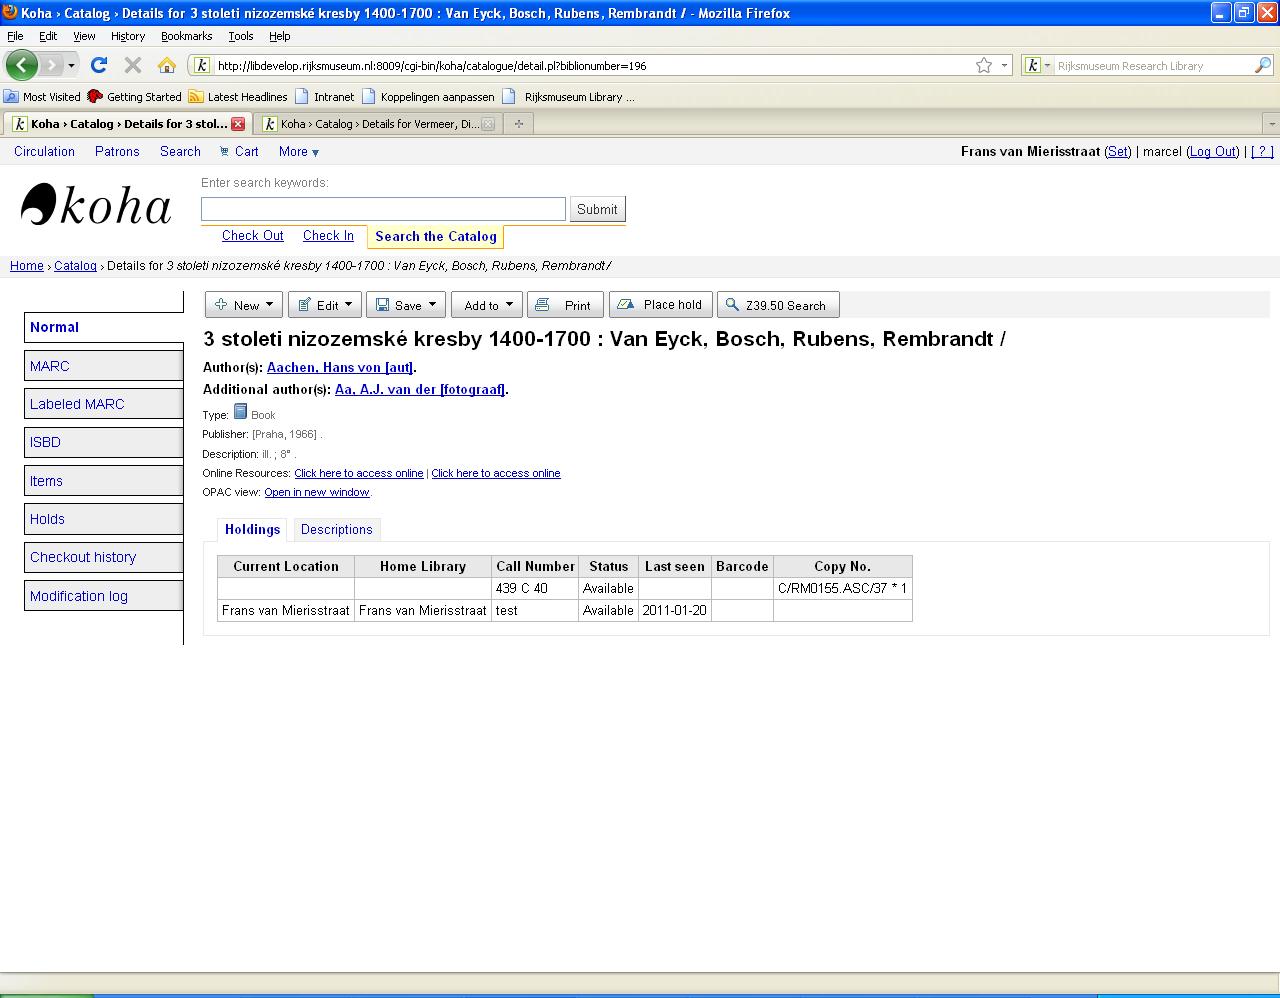
Task: Expand the New dropdown button
Action: [244, 305]
